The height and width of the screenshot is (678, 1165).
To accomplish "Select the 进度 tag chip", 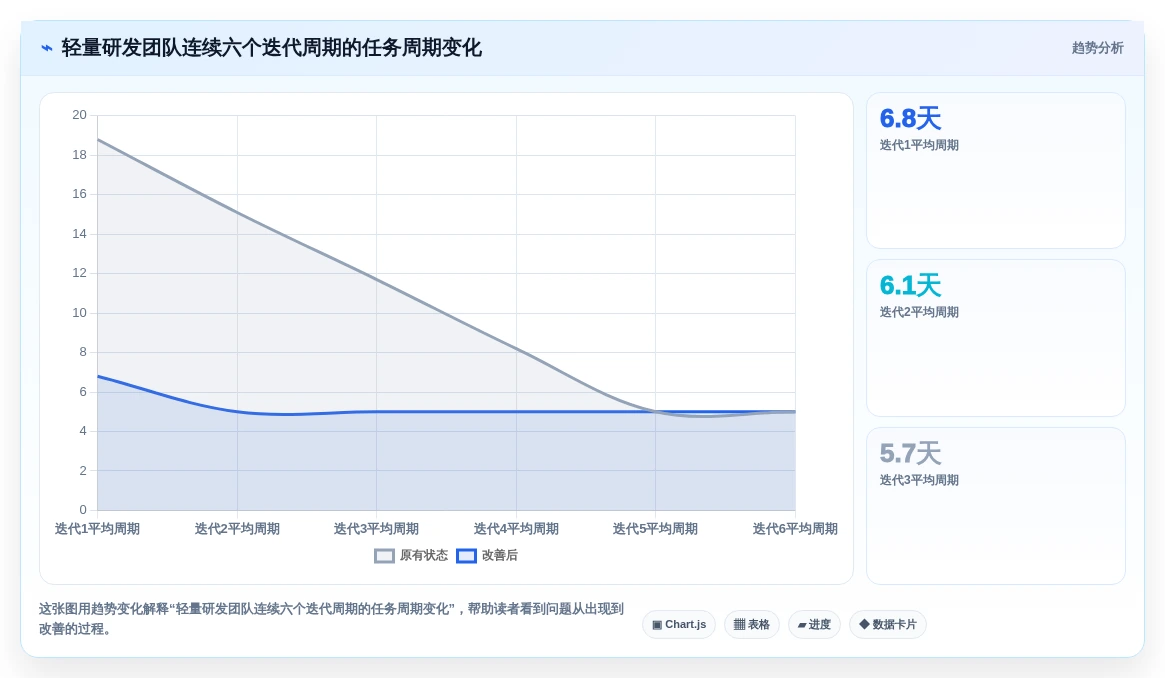I will coord(814,625).
